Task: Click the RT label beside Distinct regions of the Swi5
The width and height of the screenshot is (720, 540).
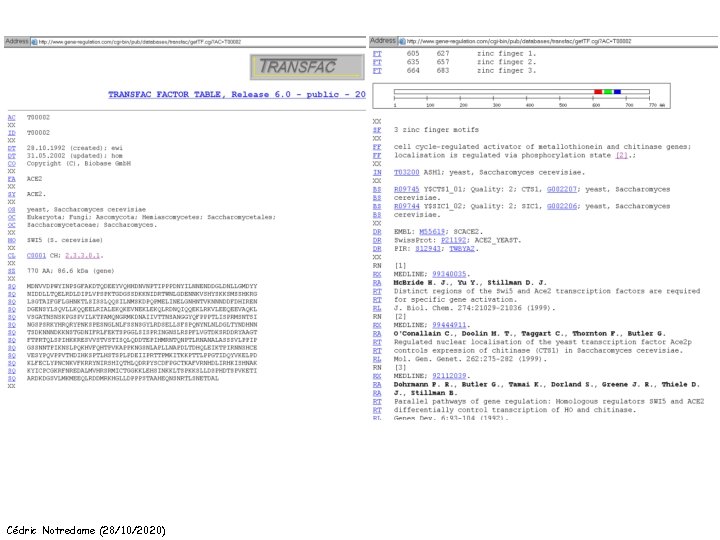Action: [377, 291]
